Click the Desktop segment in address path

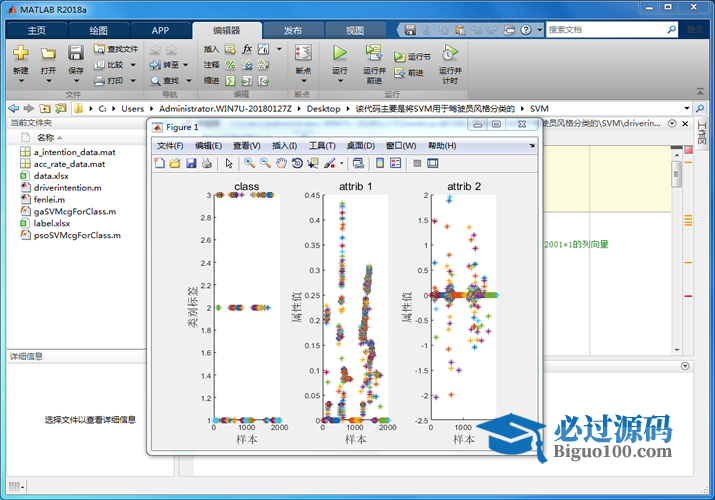[323, 108]
